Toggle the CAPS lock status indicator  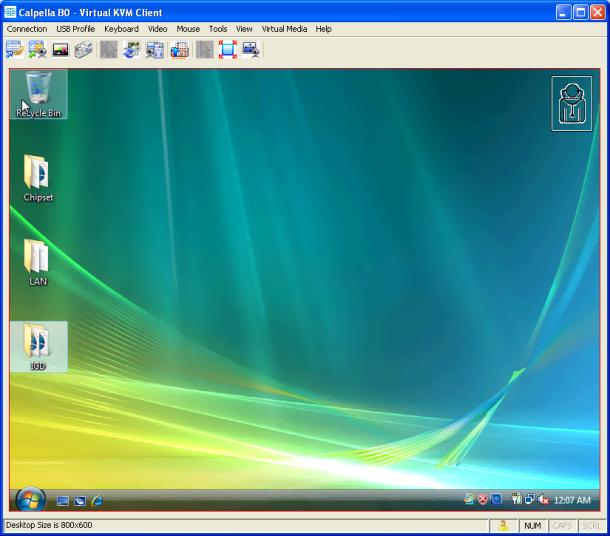point(562,526)
